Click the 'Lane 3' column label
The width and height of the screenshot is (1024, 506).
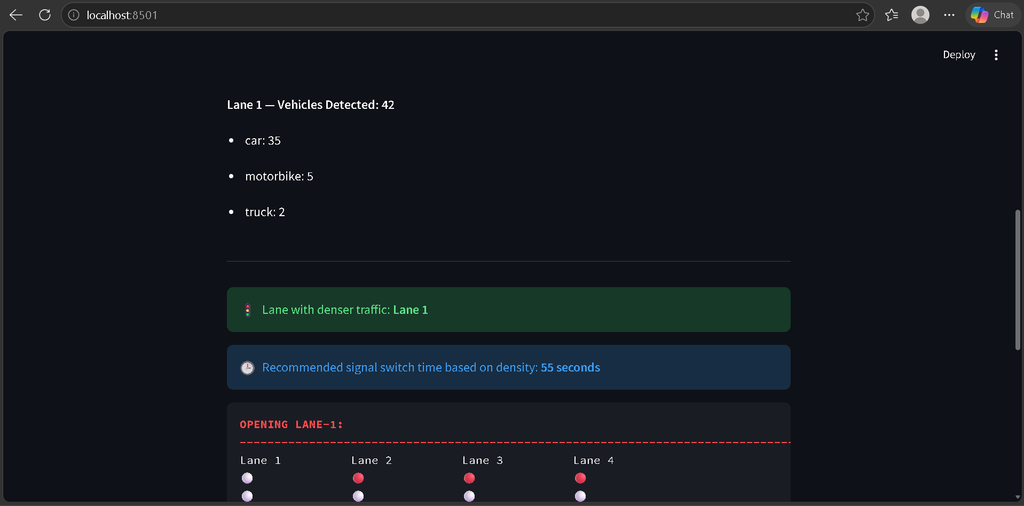click(x=483, y=460)
